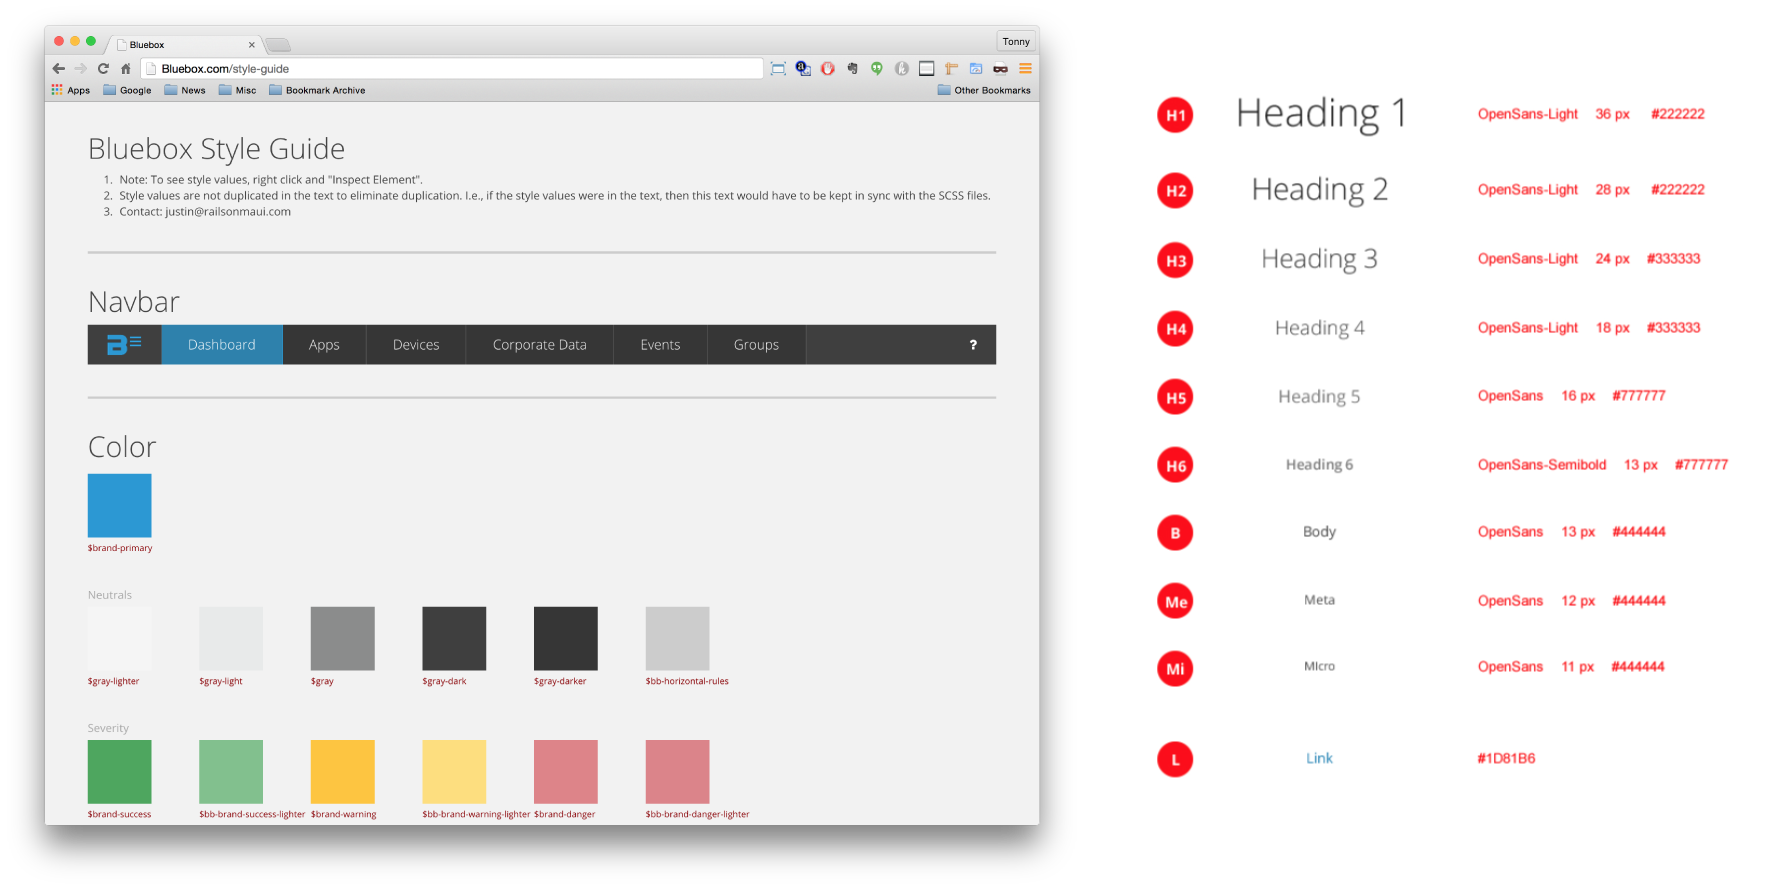The image size is (1778, 889).
Task: Click the $brand-primary blue color swatch
Action: (120, 506)
